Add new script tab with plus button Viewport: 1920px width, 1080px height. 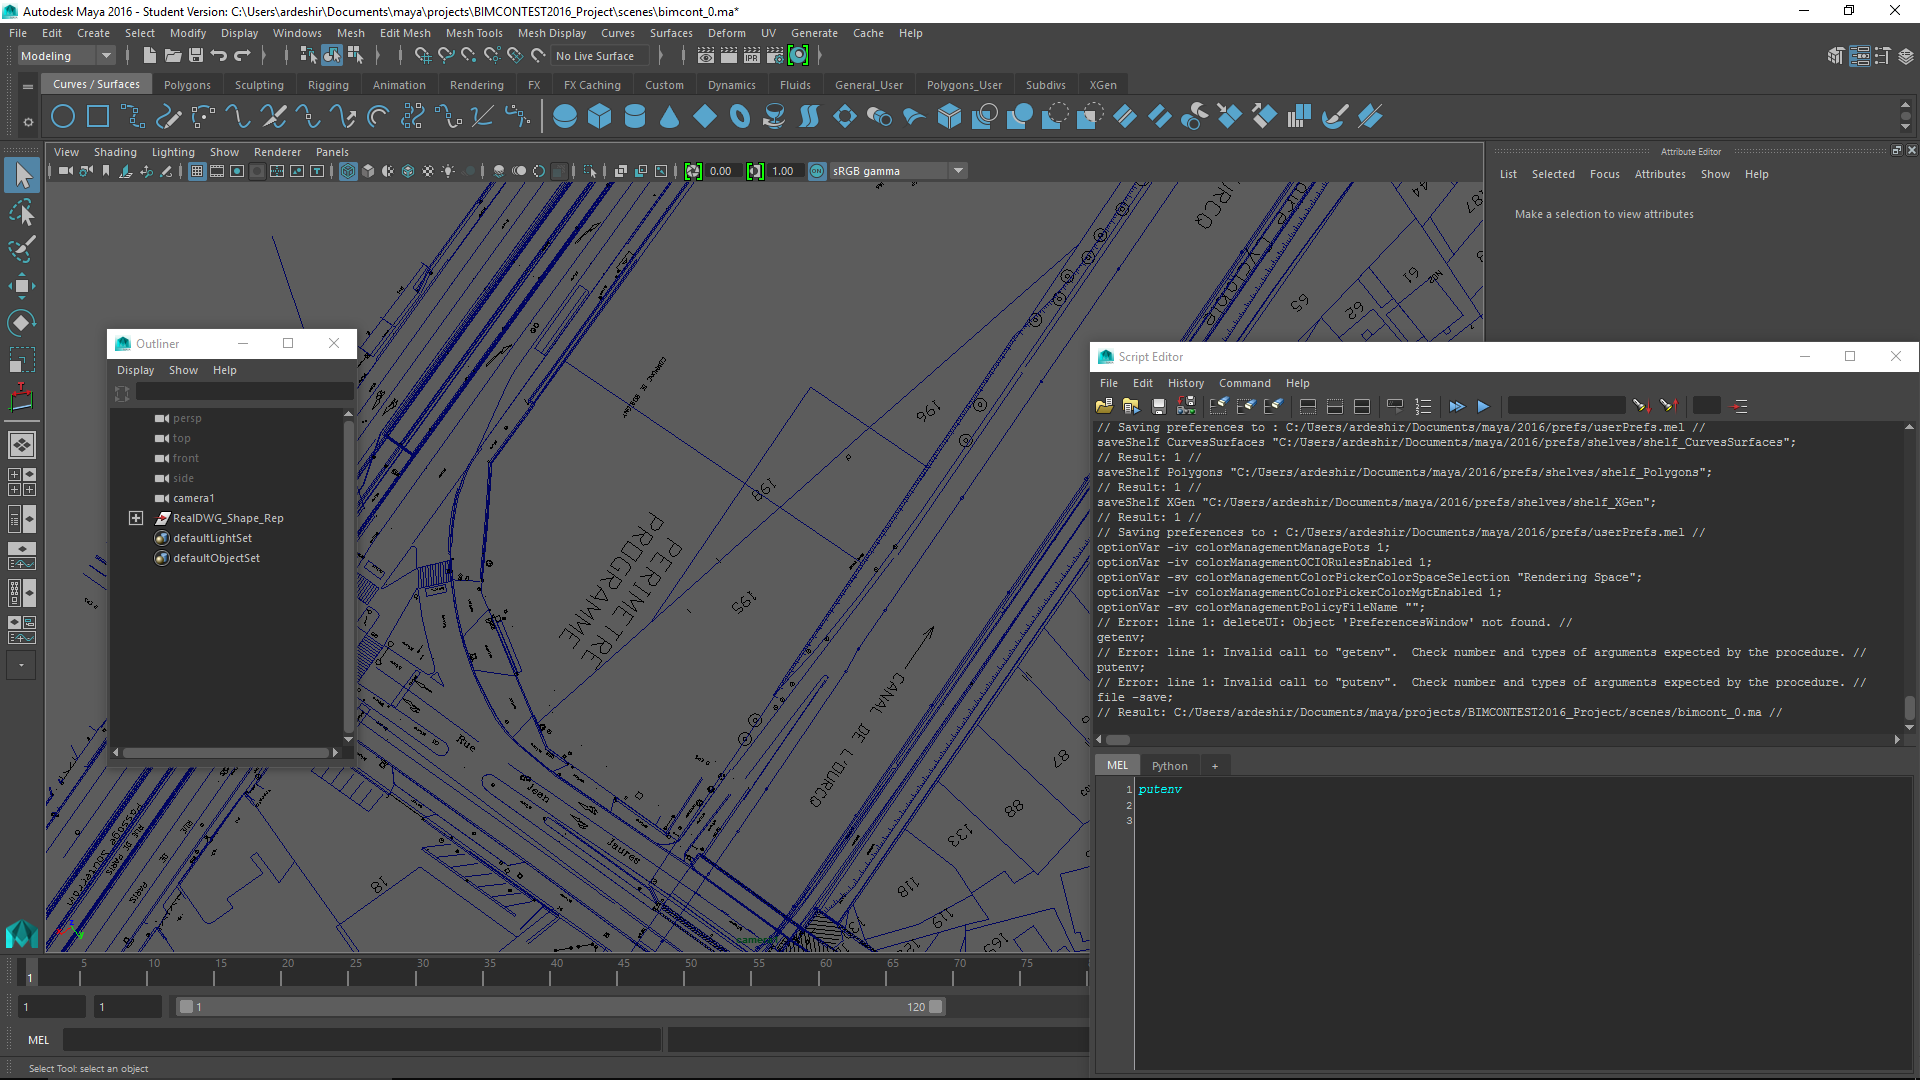(1215, 766)
